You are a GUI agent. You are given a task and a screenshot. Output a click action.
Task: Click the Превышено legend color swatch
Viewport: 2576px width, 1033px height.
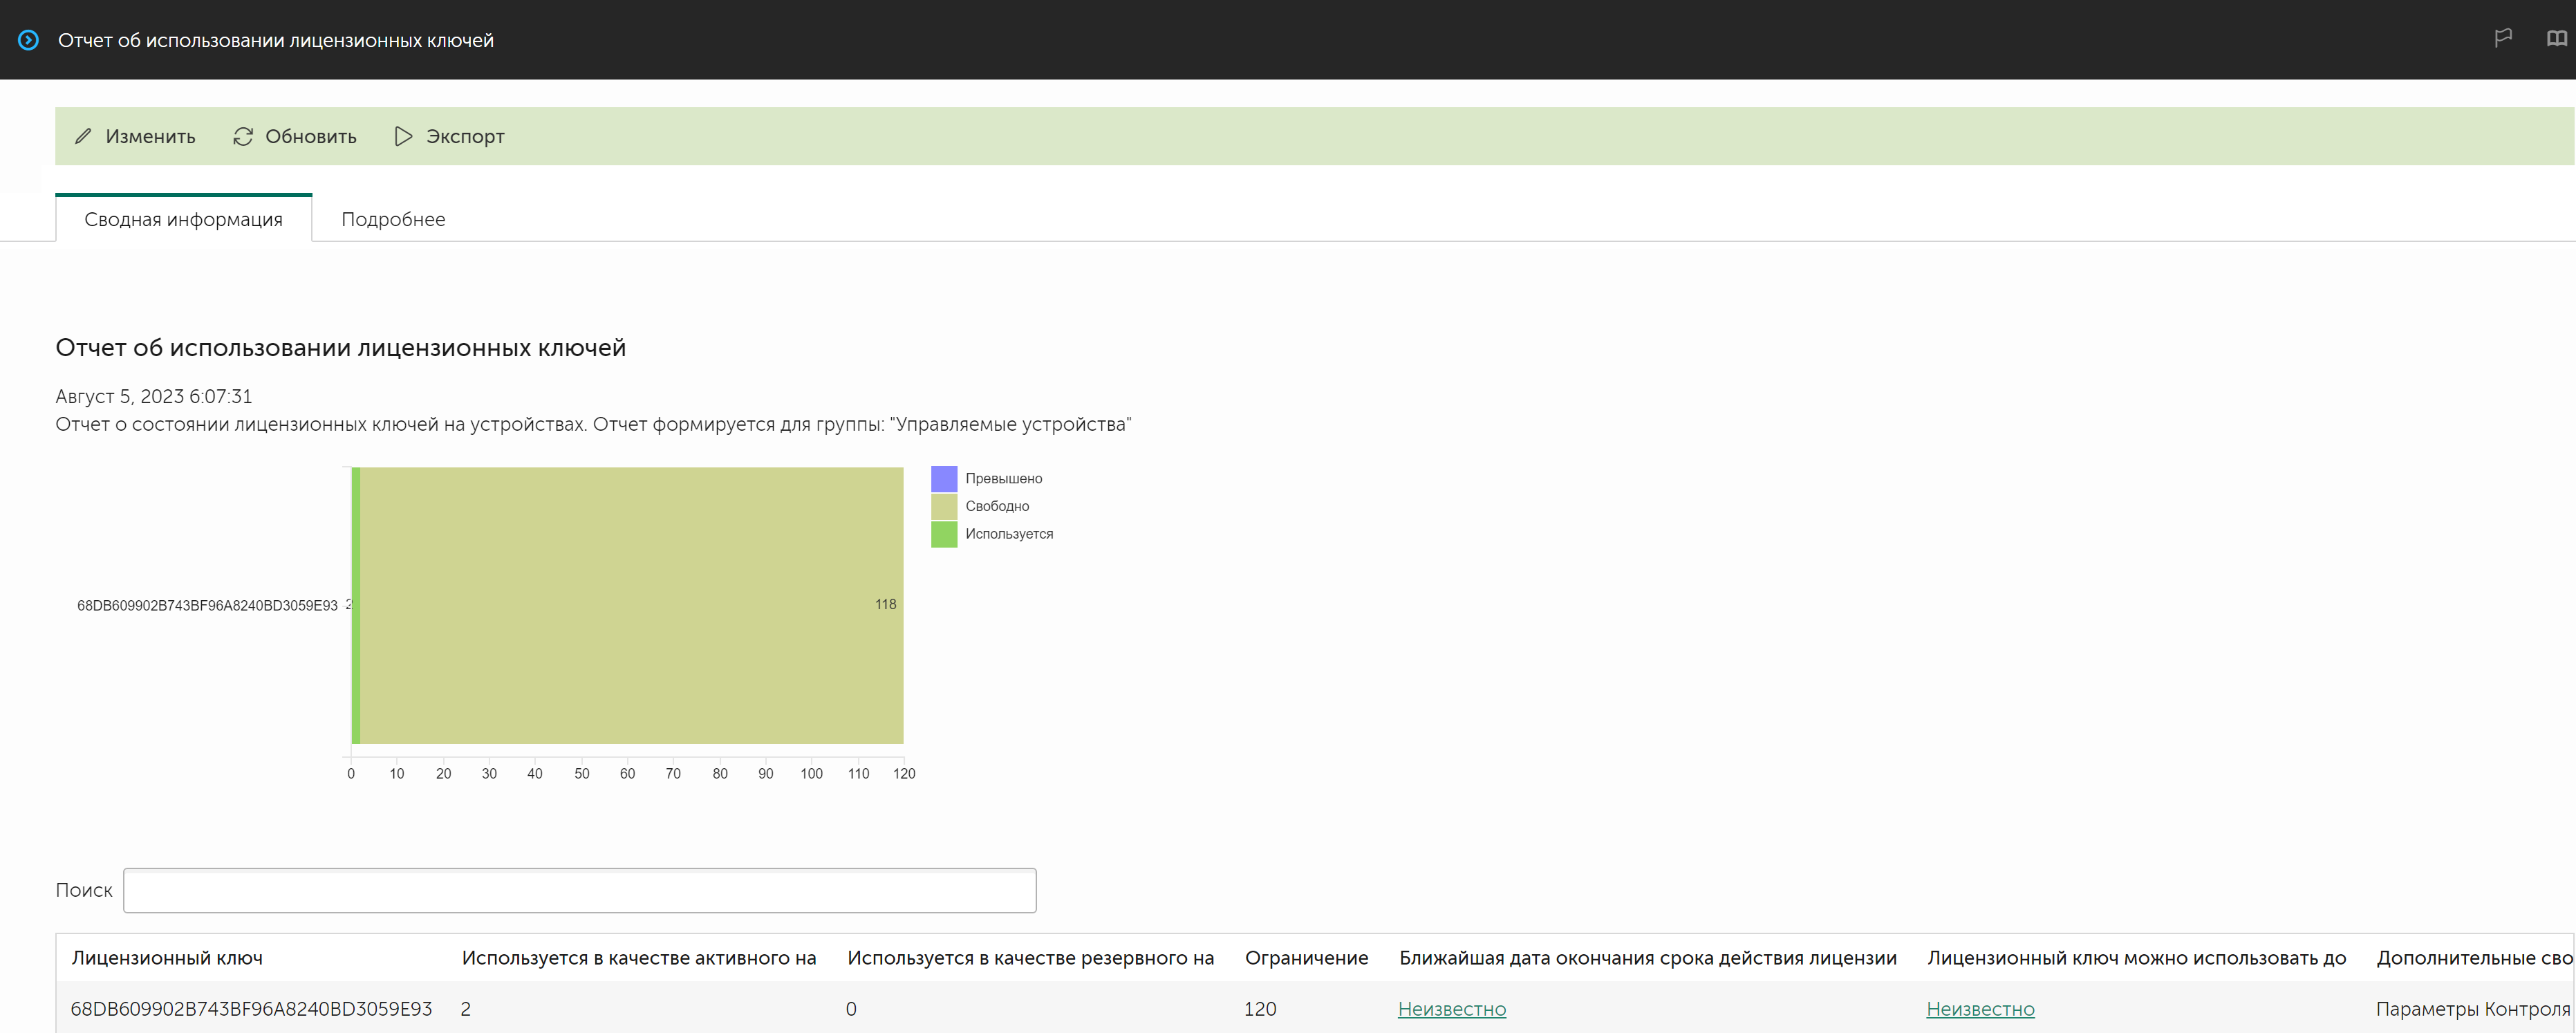944,479
